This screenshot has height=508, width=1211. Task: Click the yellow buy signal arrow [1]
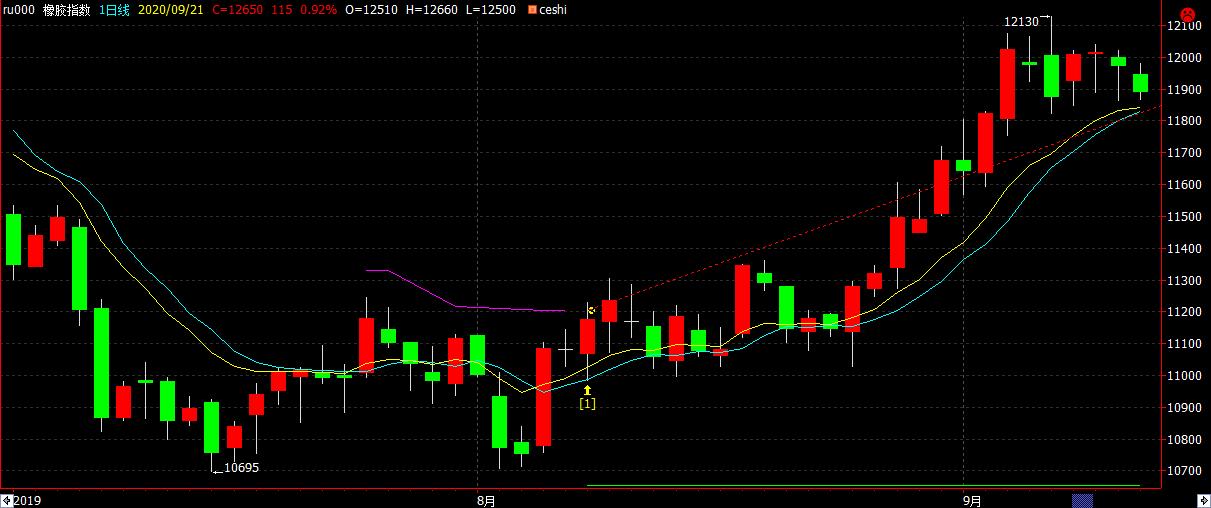588,391
